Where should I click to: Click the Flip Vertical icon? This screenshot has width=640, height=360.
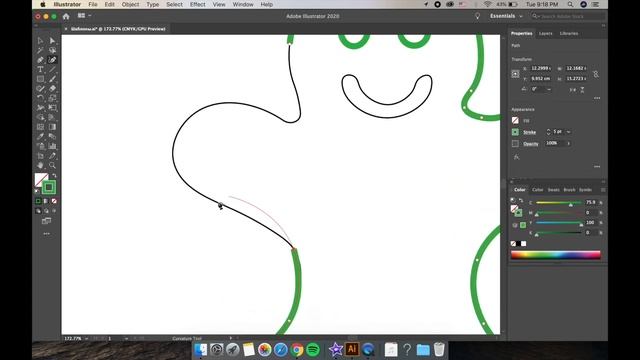coord(582,89)
